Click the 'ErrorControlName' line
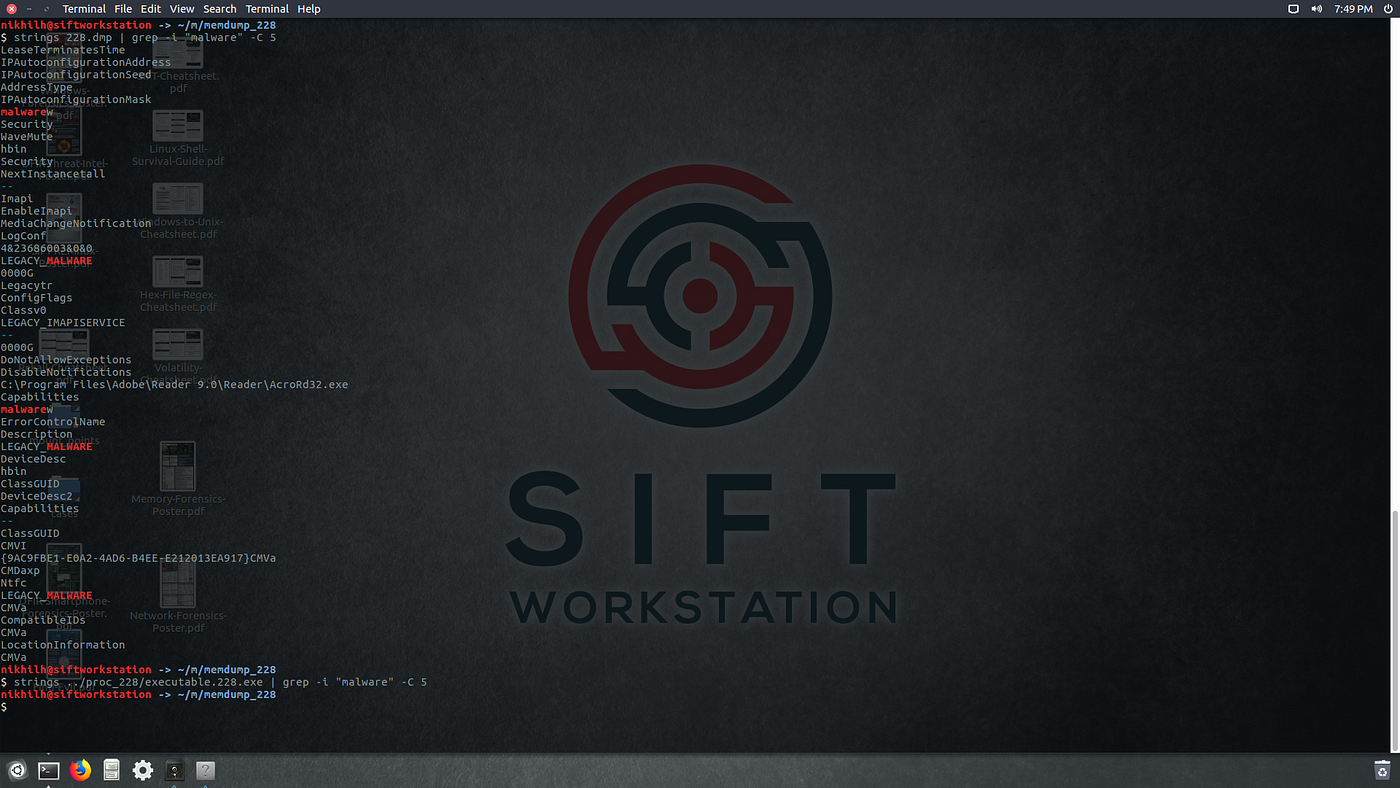Viewport: 1400px width, 788px height. [53, 421]
